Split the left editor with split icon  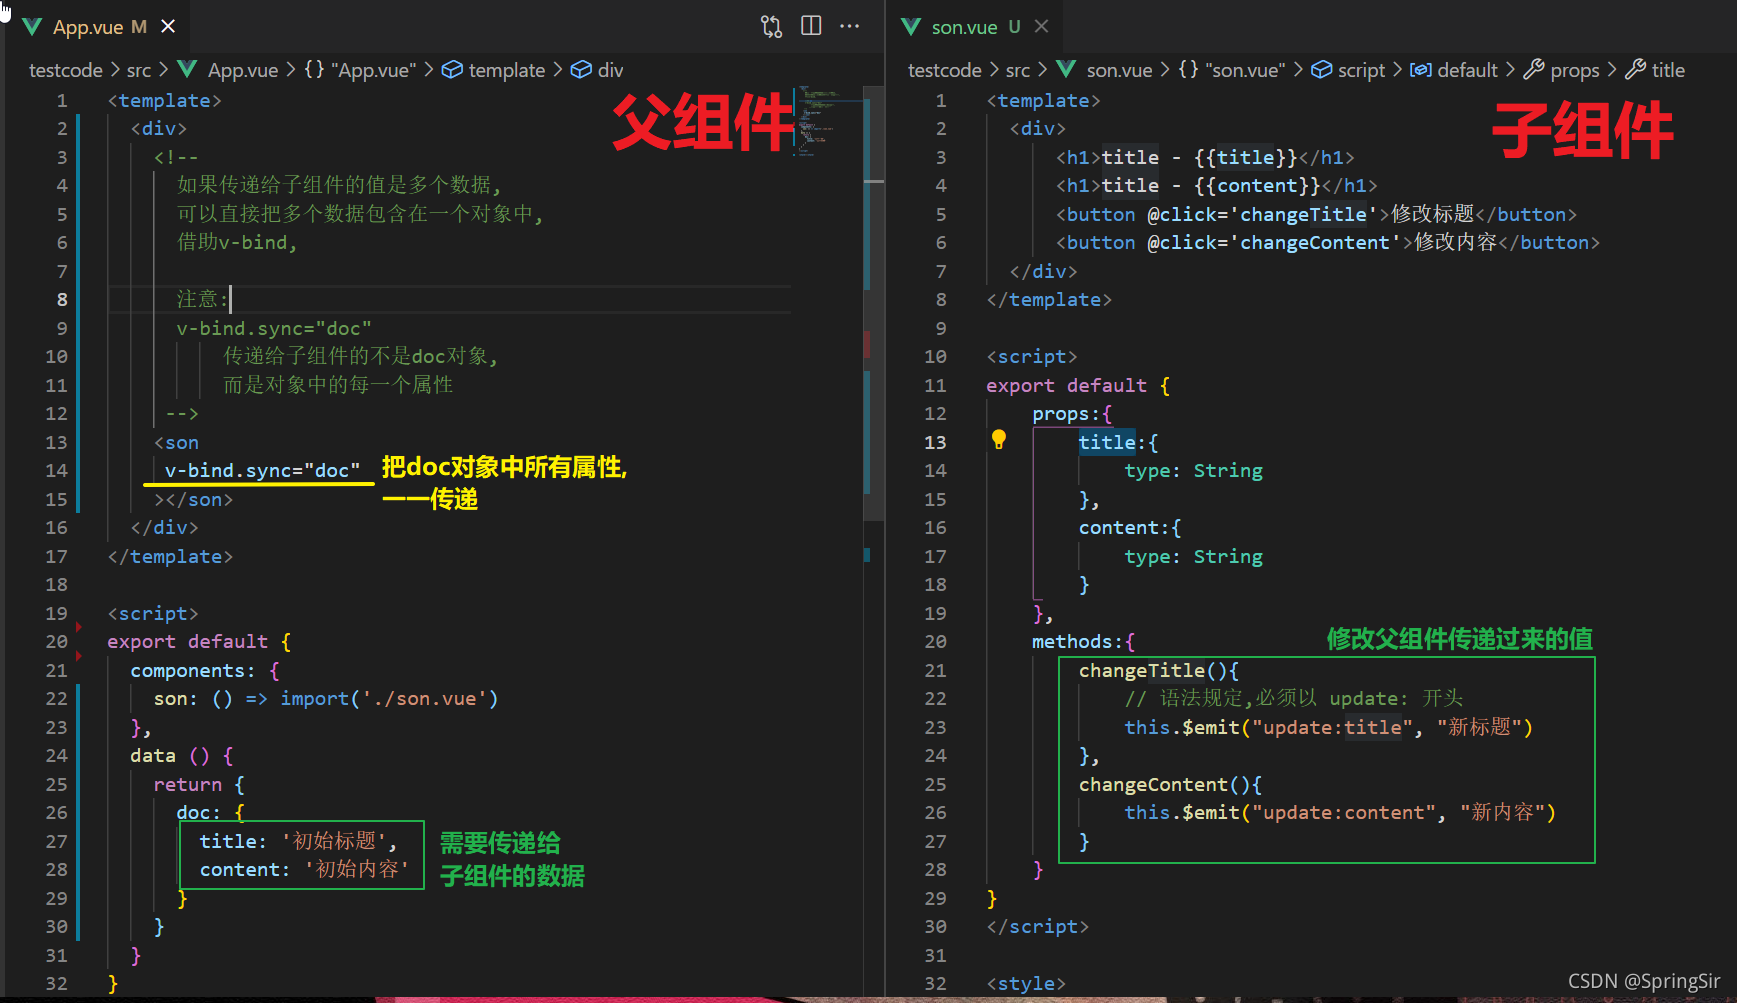coord(811,26)
